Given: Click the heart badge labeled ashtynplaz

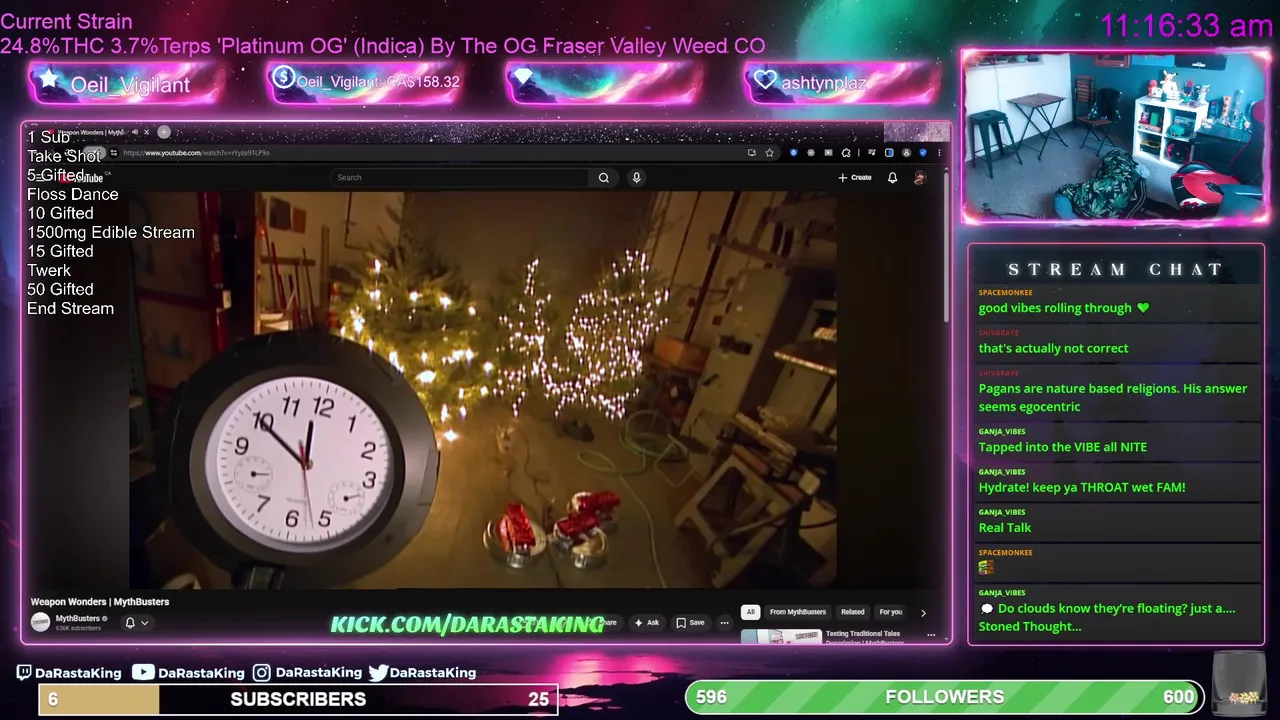Looking at the screenshot, I should coord(842,82).
